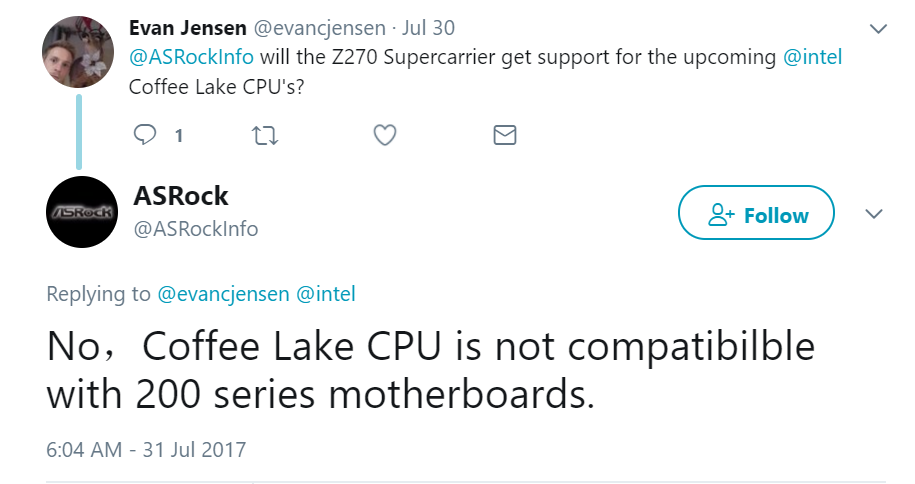Open Evan Jensen's profile picture

(75, 51)
